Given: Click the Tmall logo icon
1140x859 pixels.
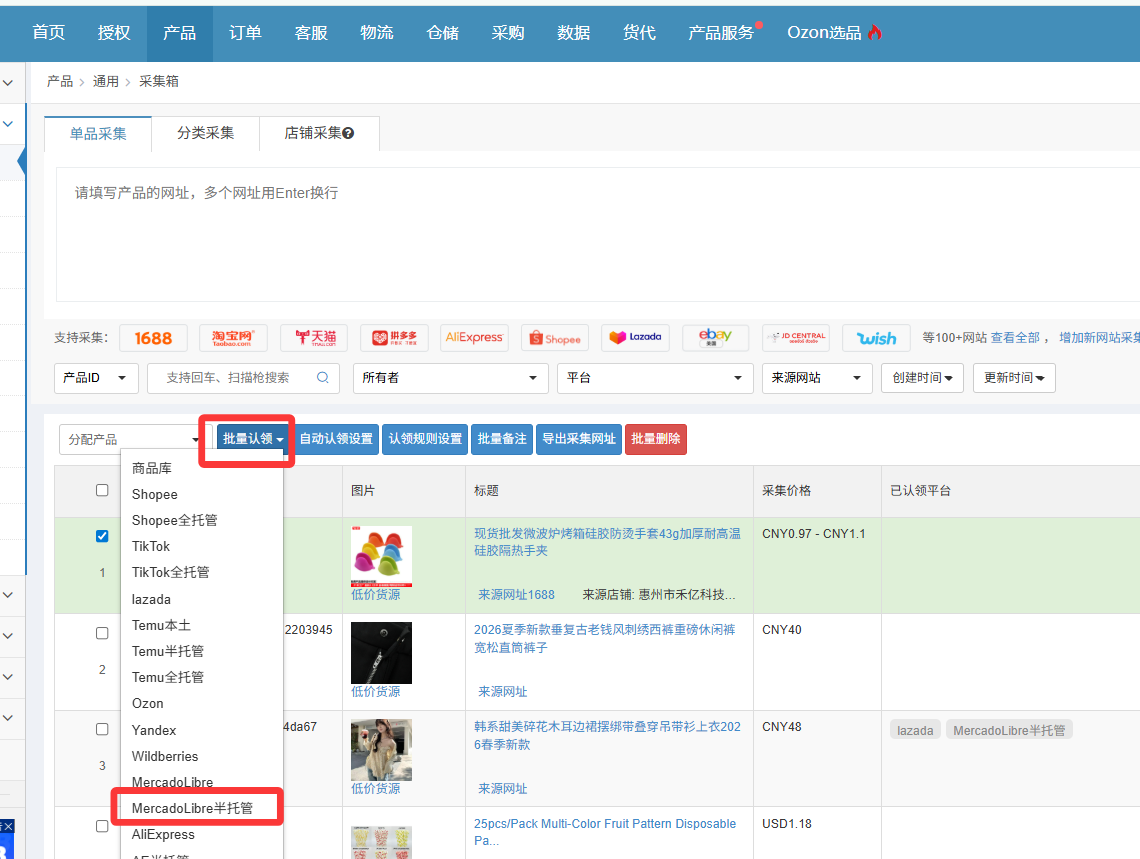Looking at the screenshot, I should (x=313, y=338).
